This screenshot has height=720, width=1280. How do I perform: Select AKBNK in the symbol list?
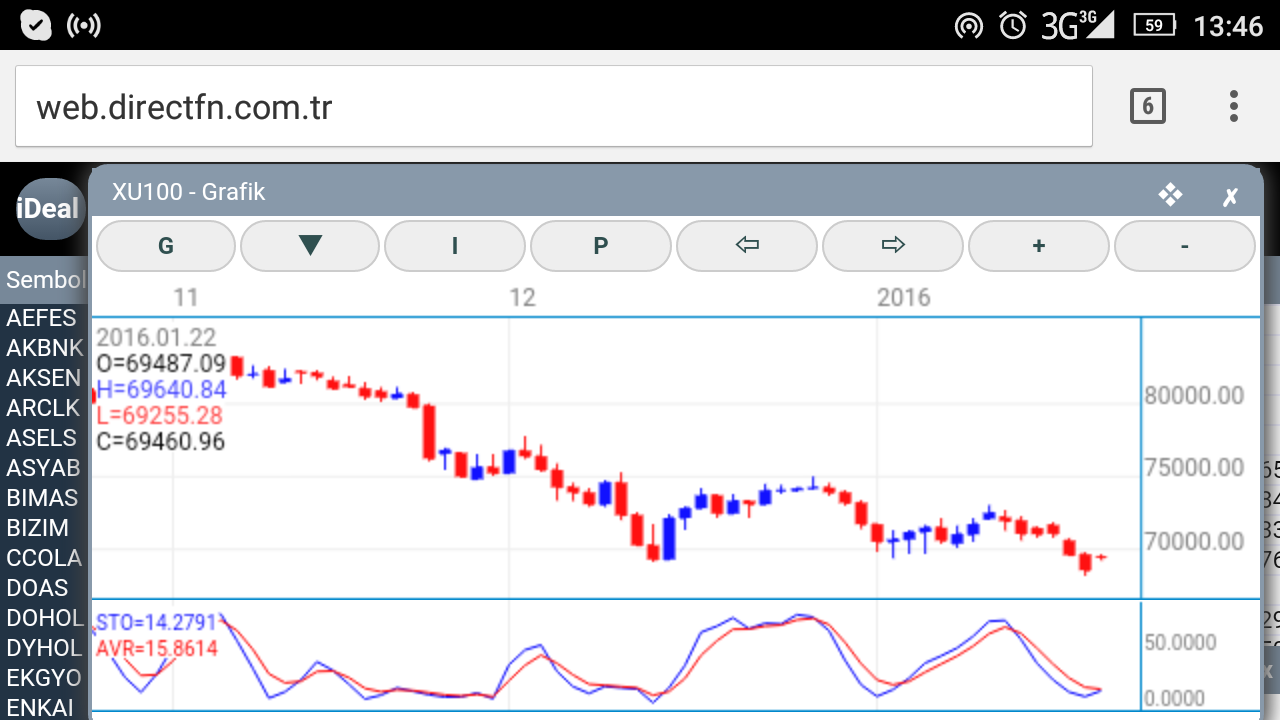pos(44,348)
